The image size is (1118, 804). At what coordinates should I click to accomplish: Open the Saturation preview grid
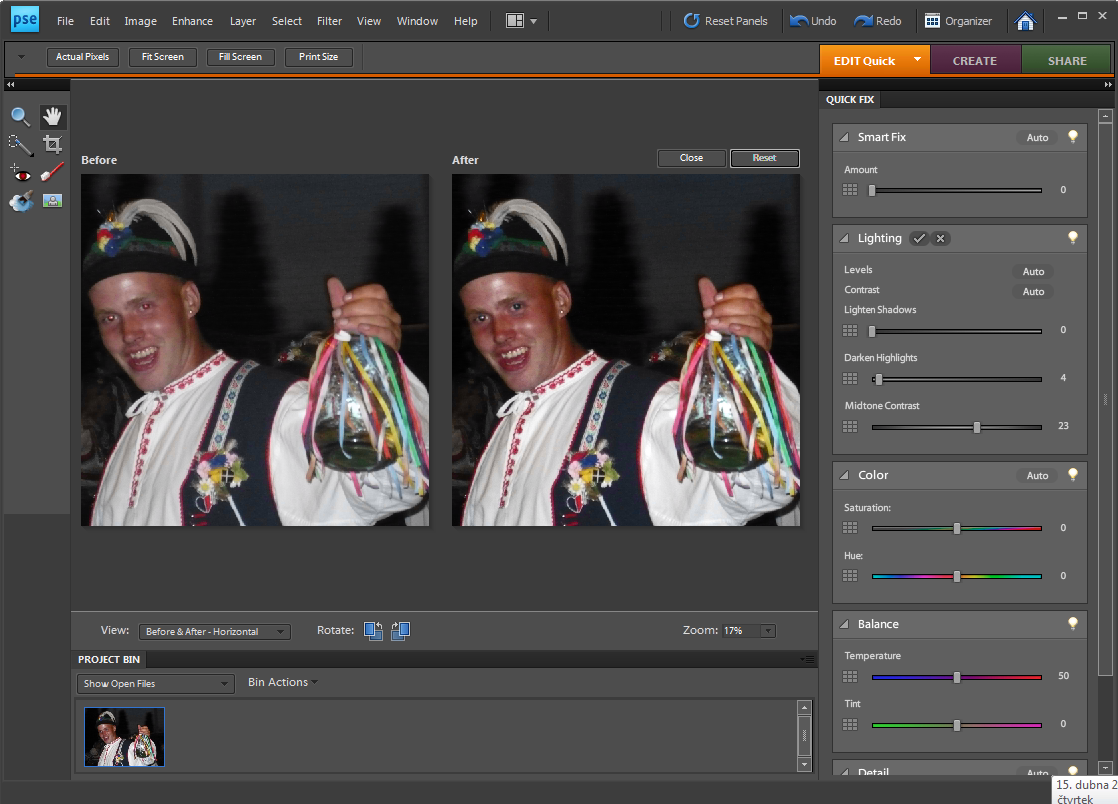tap(850, 528)
